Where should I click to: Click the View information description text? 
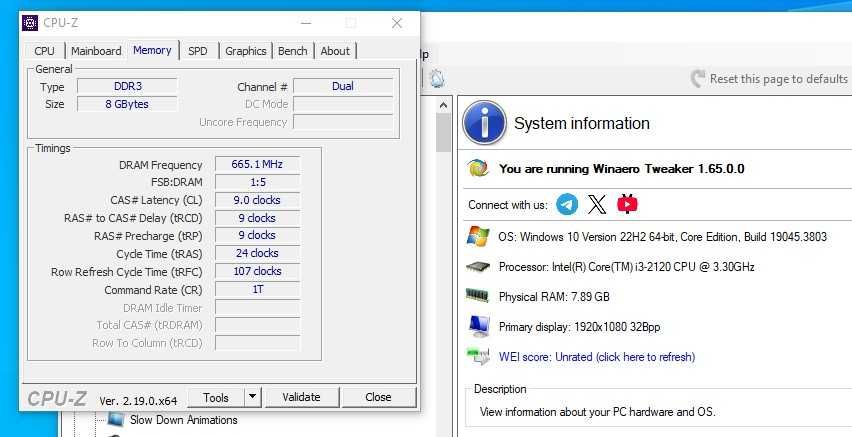tap(597, 411)
